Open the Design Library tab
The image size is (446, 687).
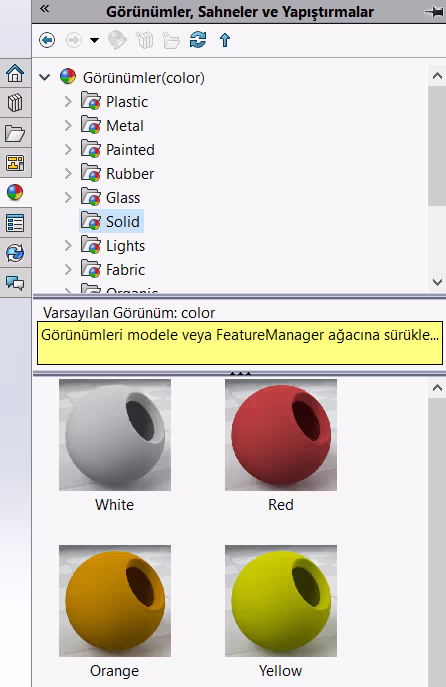click(15, 103)
